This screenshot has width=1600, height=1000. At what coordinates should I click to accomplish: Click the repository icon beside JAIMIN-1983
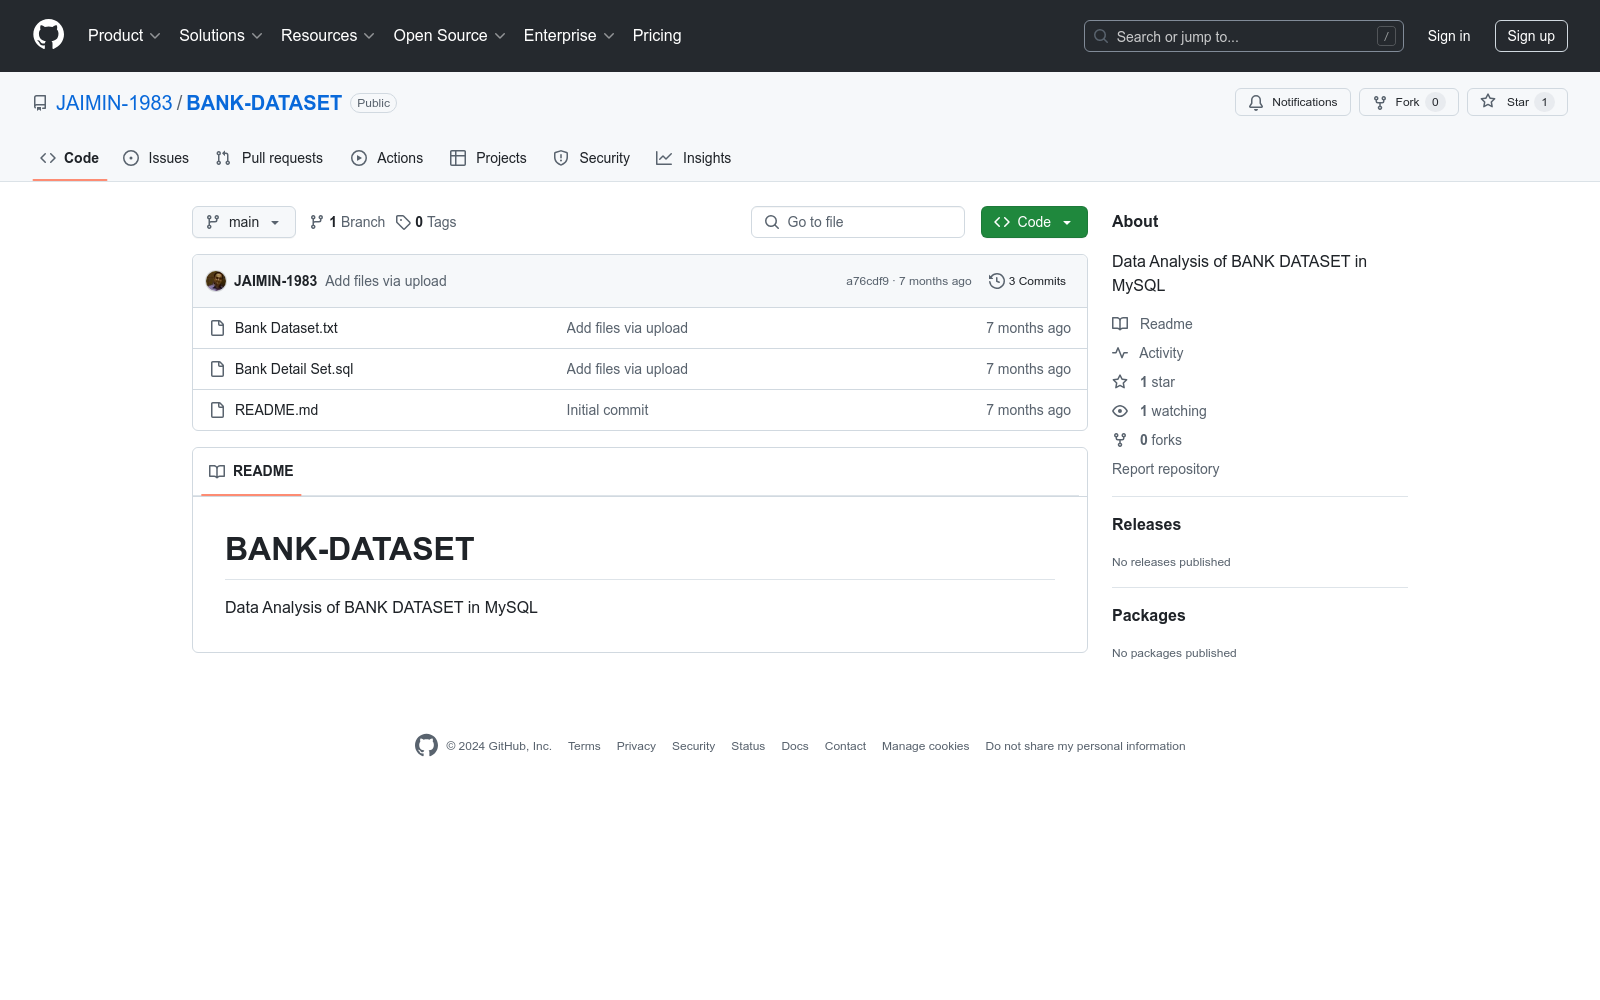point(40,103)
